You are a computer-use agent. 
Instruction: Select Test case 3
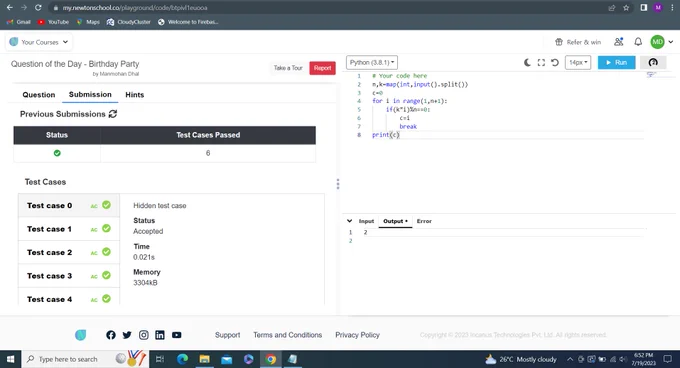[x=69, y=276]
